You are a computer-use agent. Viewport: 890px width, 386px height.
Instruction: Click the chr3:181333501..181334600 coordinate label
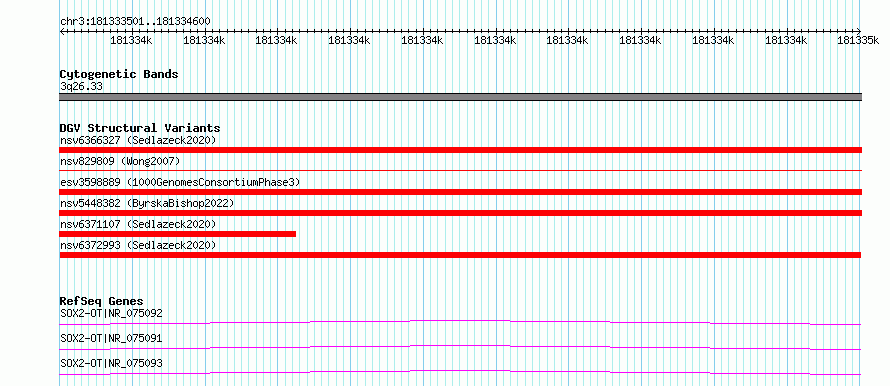tap(135, 22)
